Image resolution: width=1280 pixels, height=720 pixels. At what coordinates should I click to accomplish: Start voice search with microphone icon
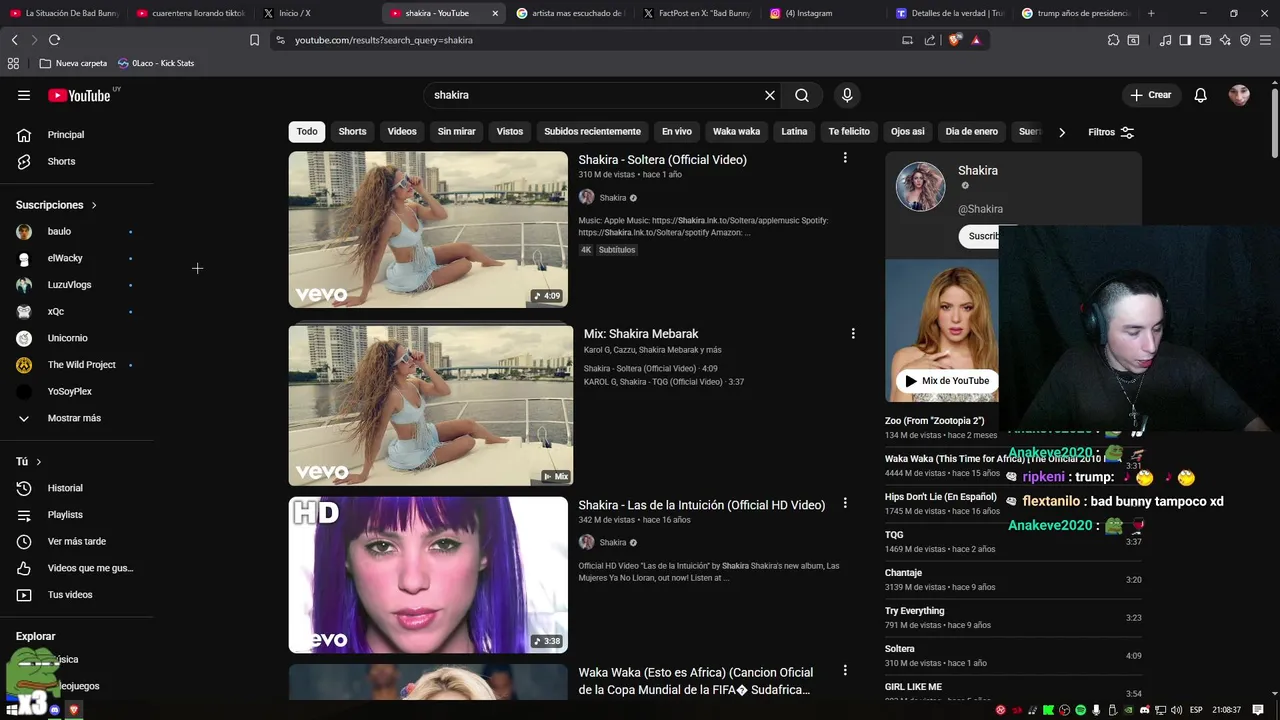coord(847,95)
